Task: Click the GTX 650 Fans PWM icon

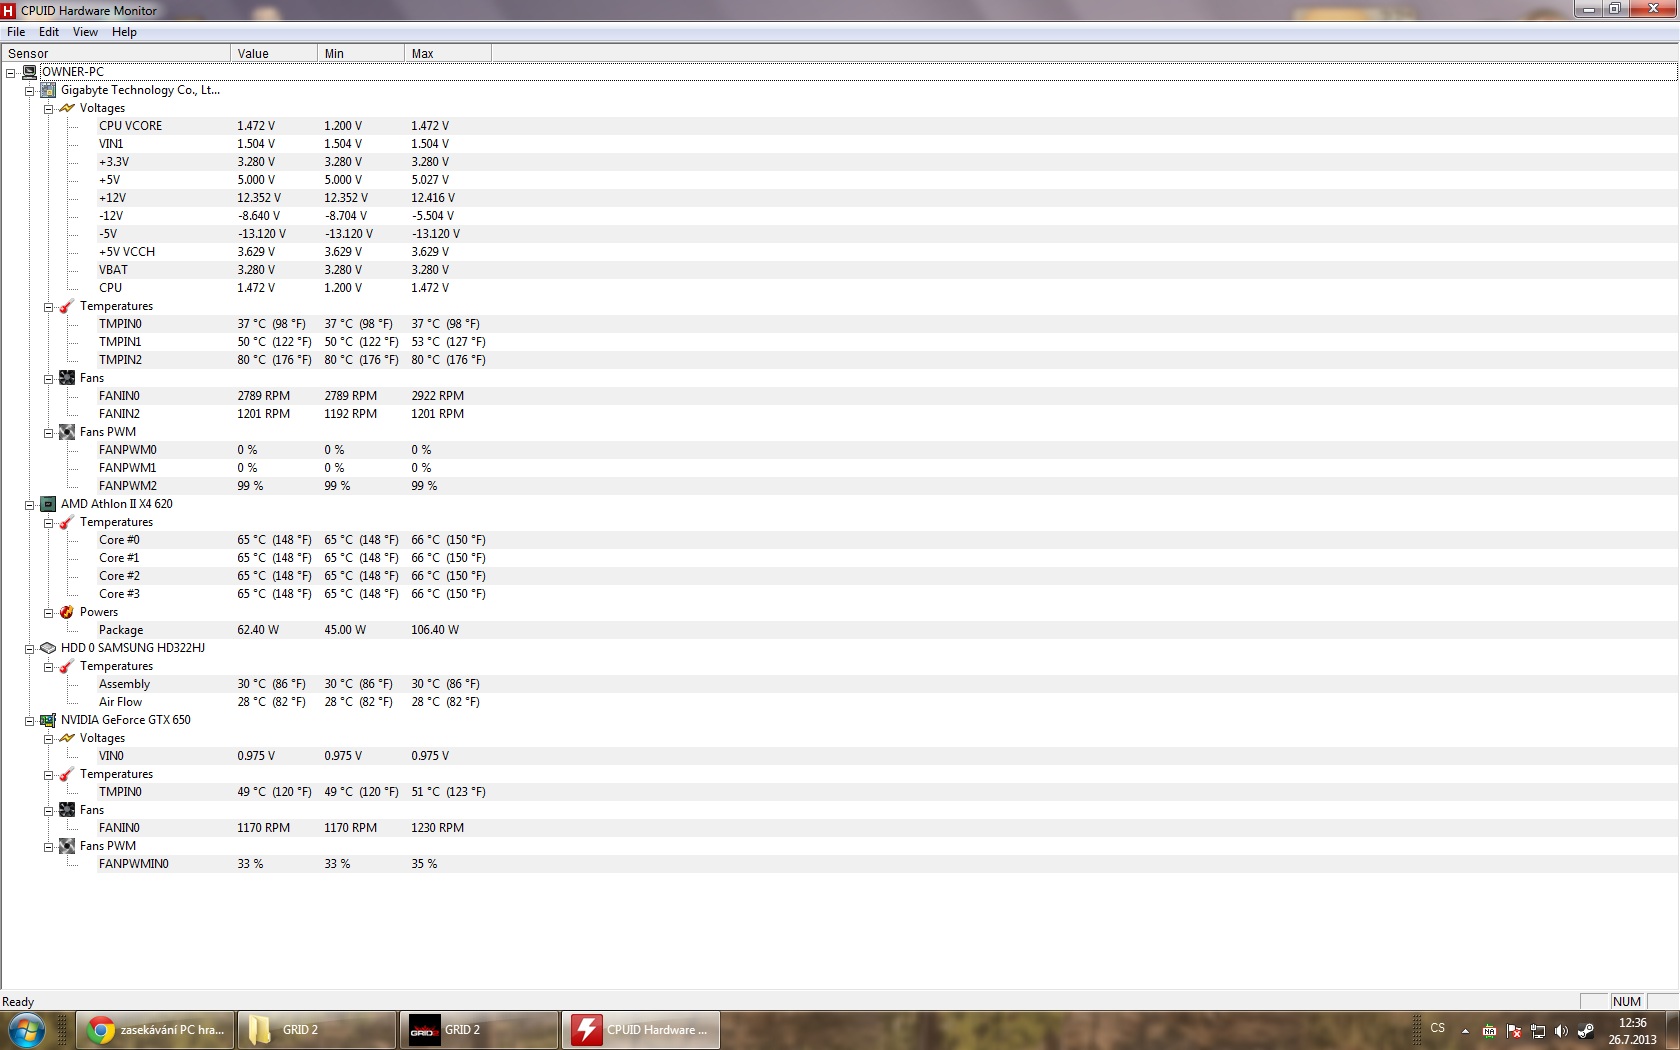Action: pyautogui.click(x=67, y=846)
